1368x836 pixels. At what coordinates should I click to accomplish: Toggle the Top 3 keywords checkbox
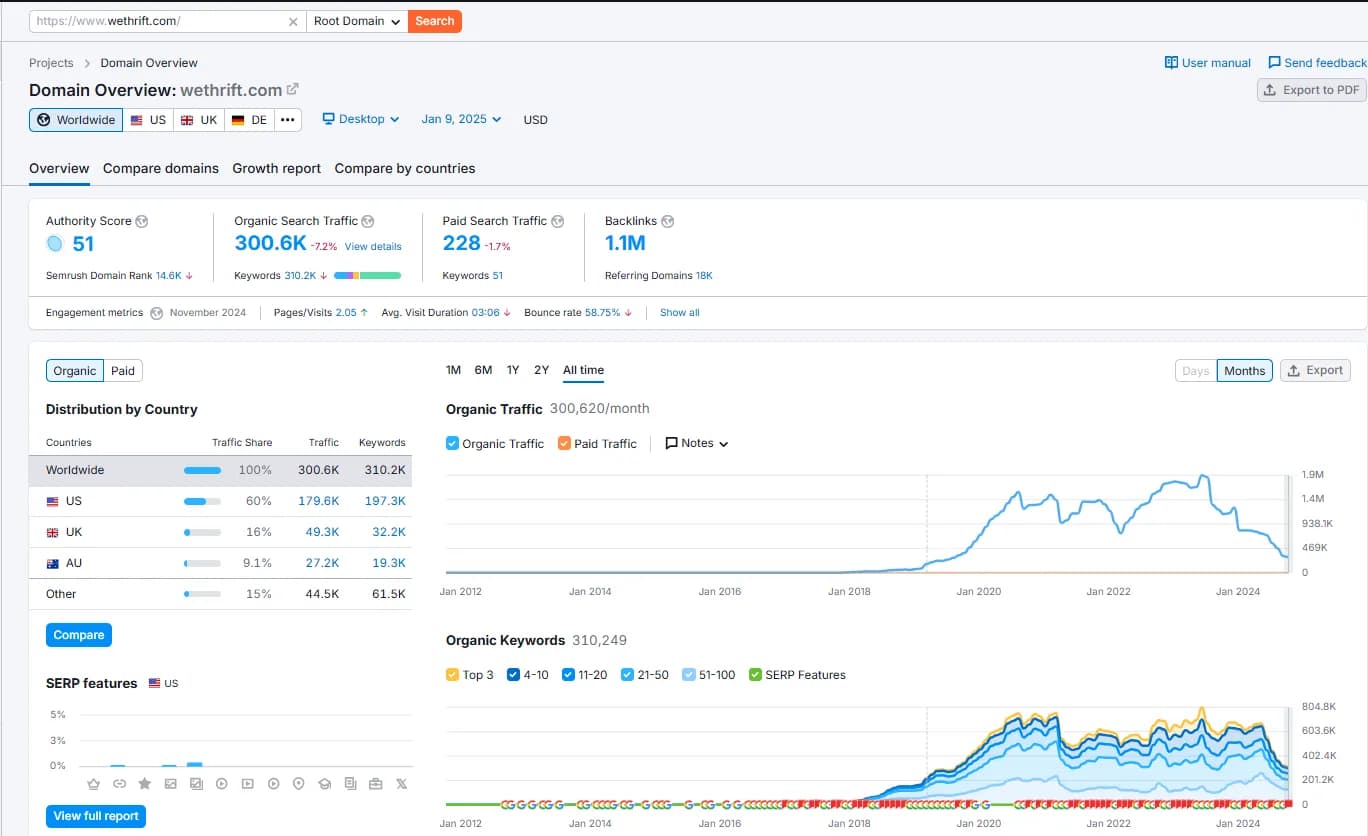click(452, 675)
